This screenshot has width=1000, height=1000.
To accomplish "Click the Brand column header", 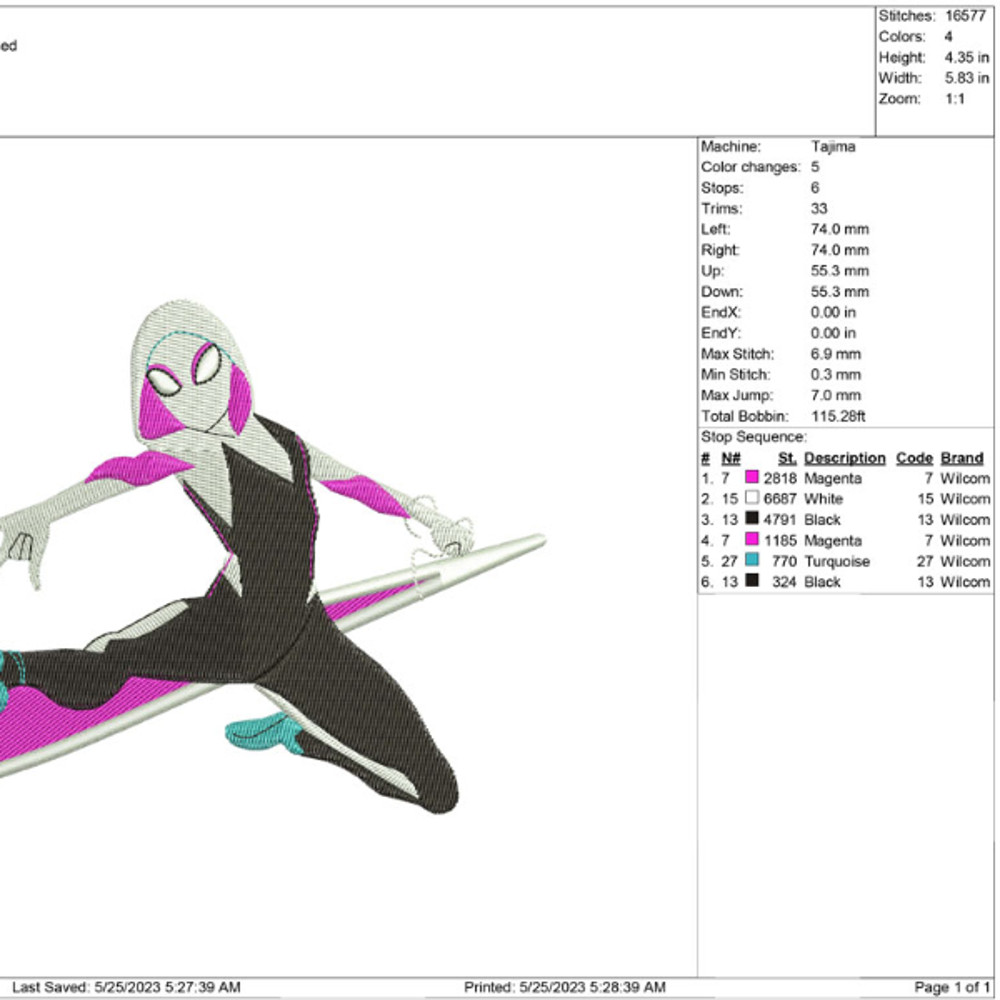I will click(x=961, y=458).
